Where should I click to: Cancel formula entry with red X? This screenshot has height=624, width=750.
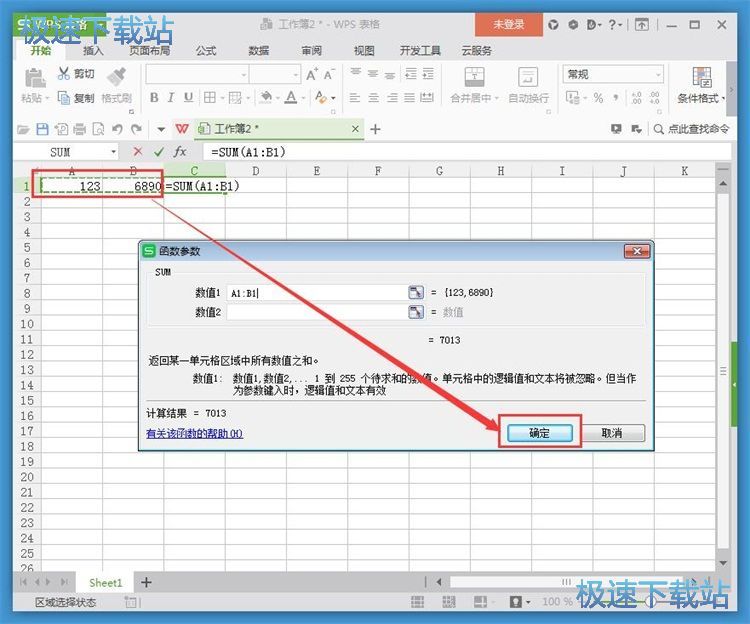(x=138, y=152)
